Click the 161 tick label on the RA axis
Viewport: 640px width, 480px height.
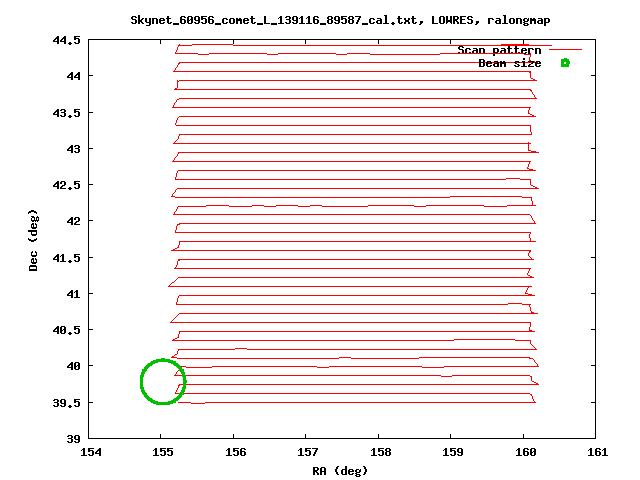click(597, 452)
